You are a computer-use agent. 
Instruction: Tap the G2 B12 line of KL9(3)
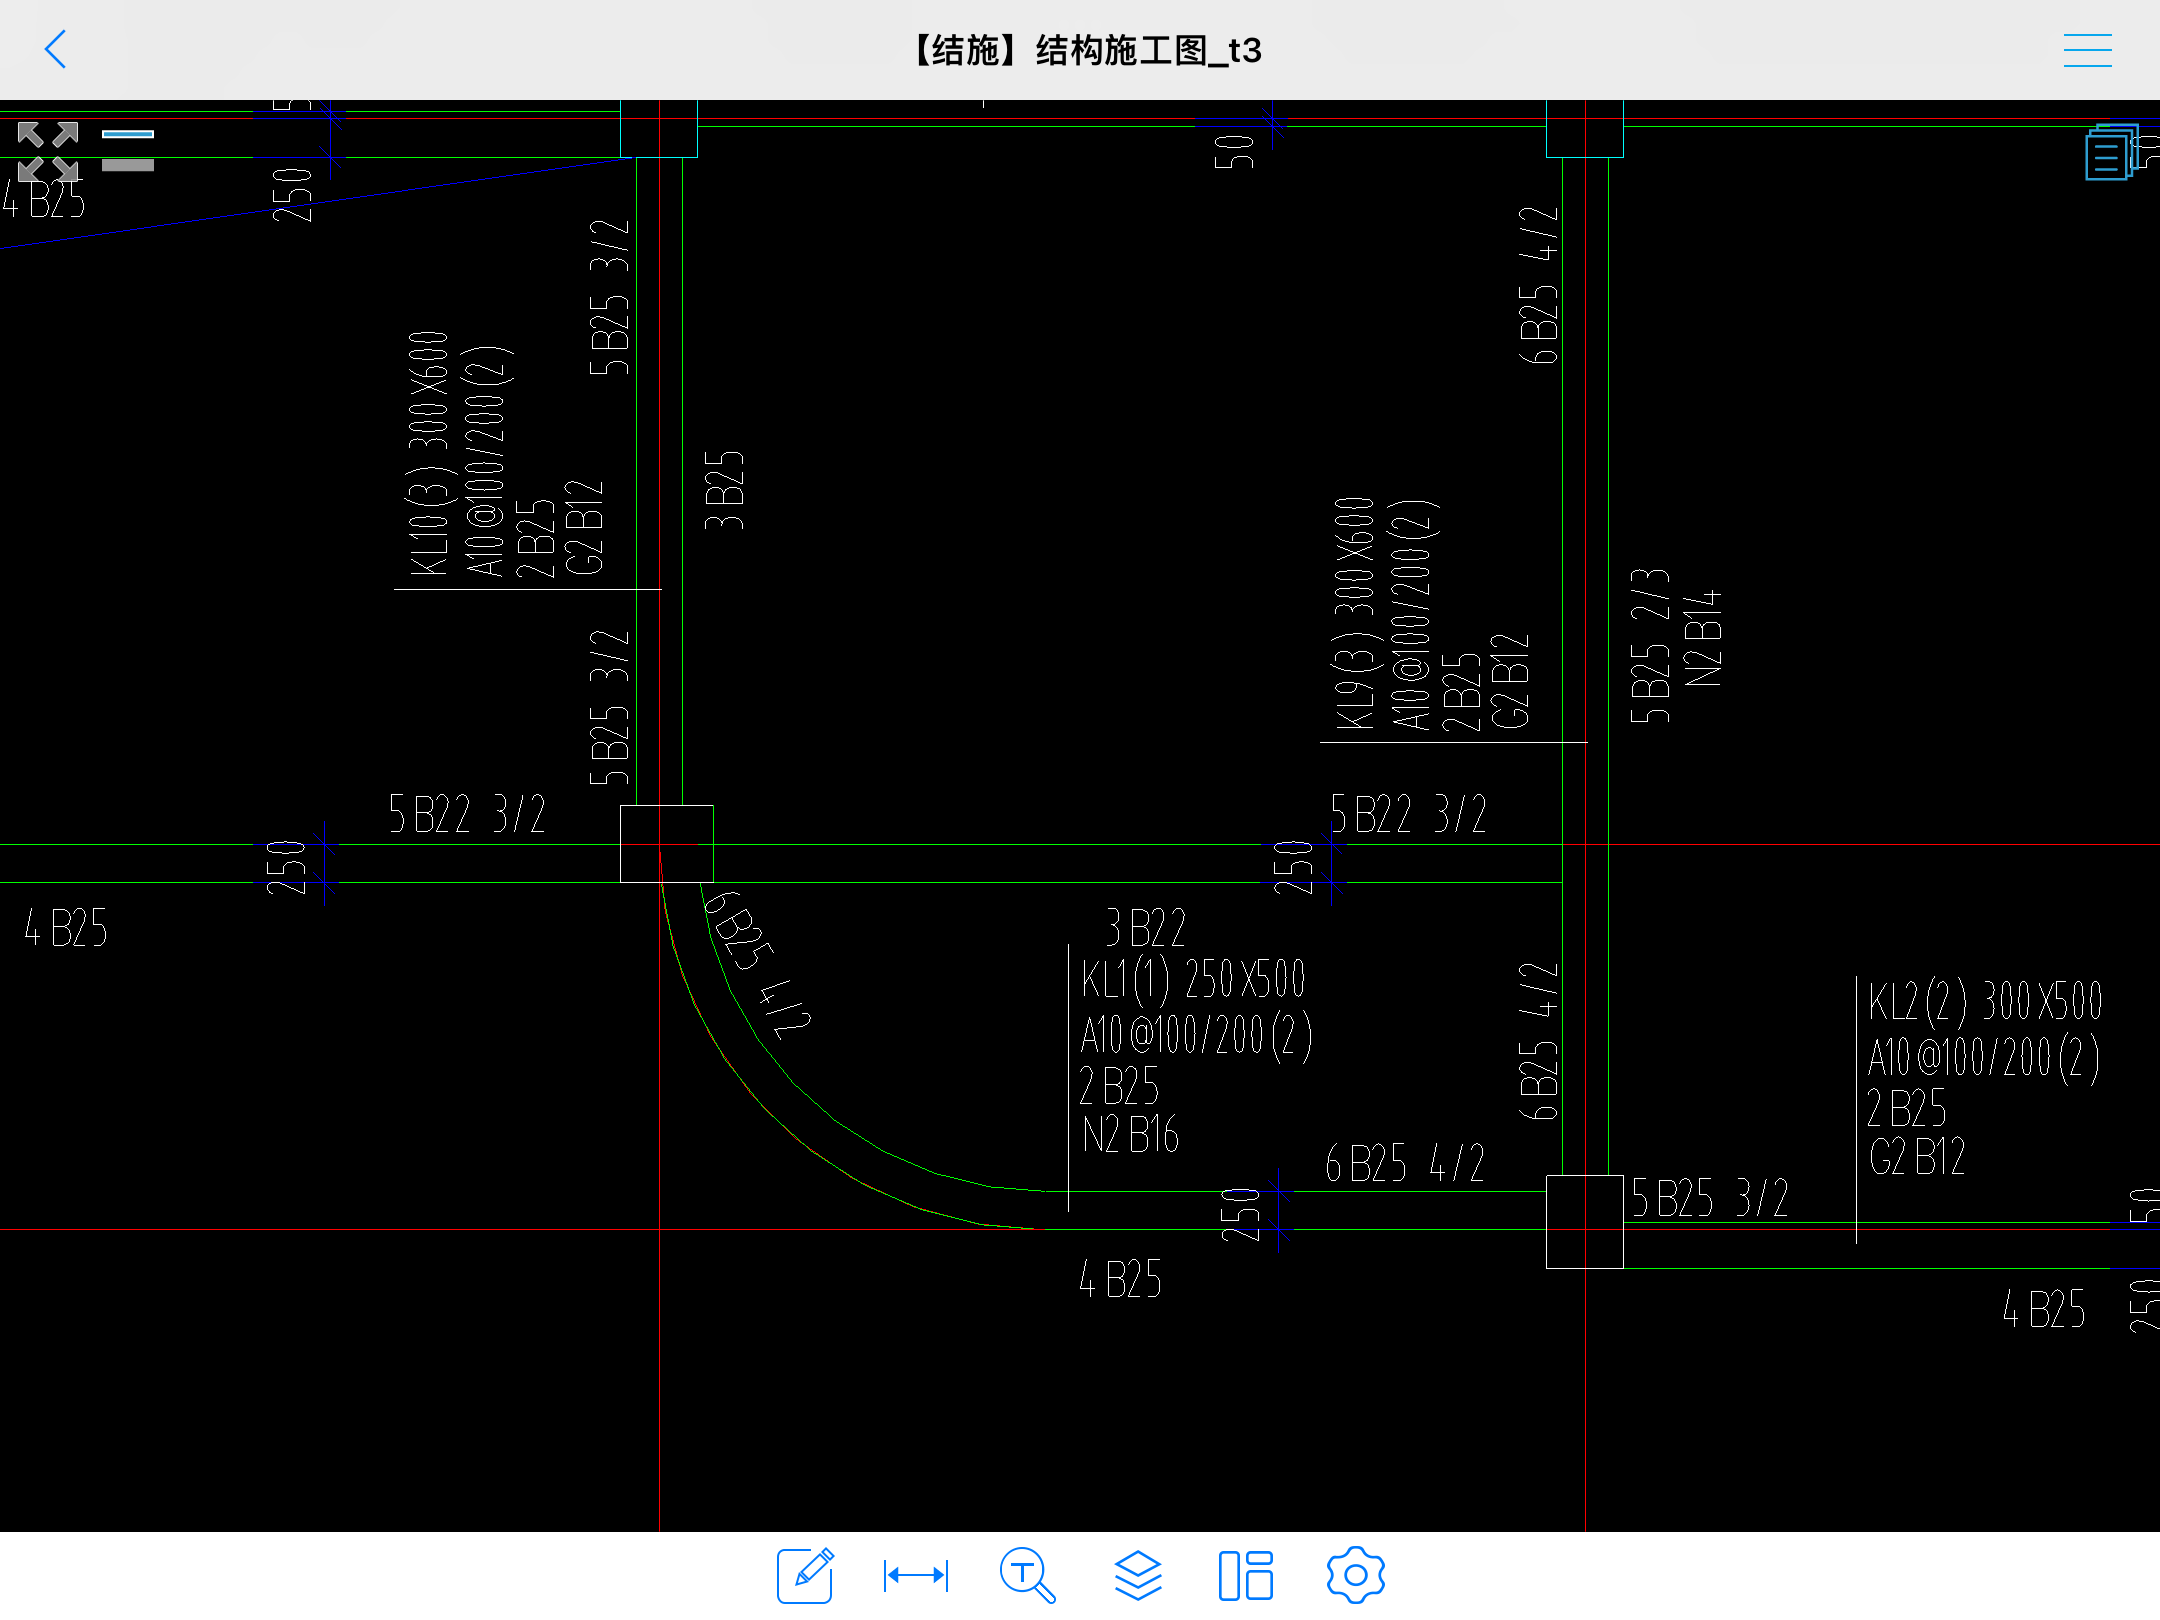tap(1510, 680)
